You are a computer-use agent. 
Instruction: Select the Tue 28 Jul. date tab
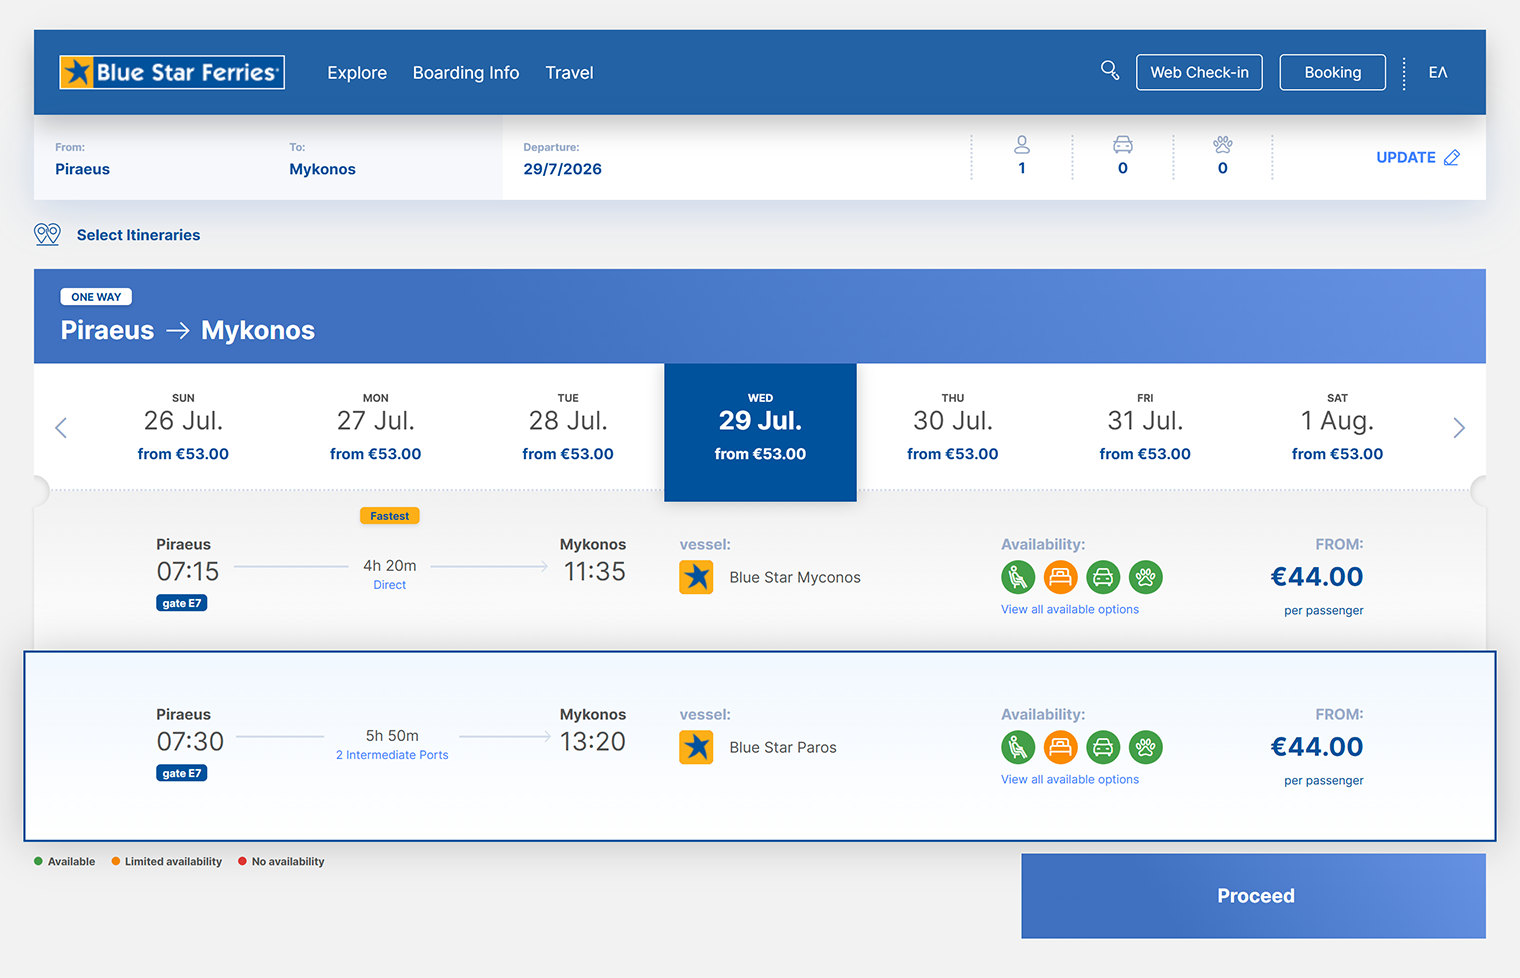[568, 428]
